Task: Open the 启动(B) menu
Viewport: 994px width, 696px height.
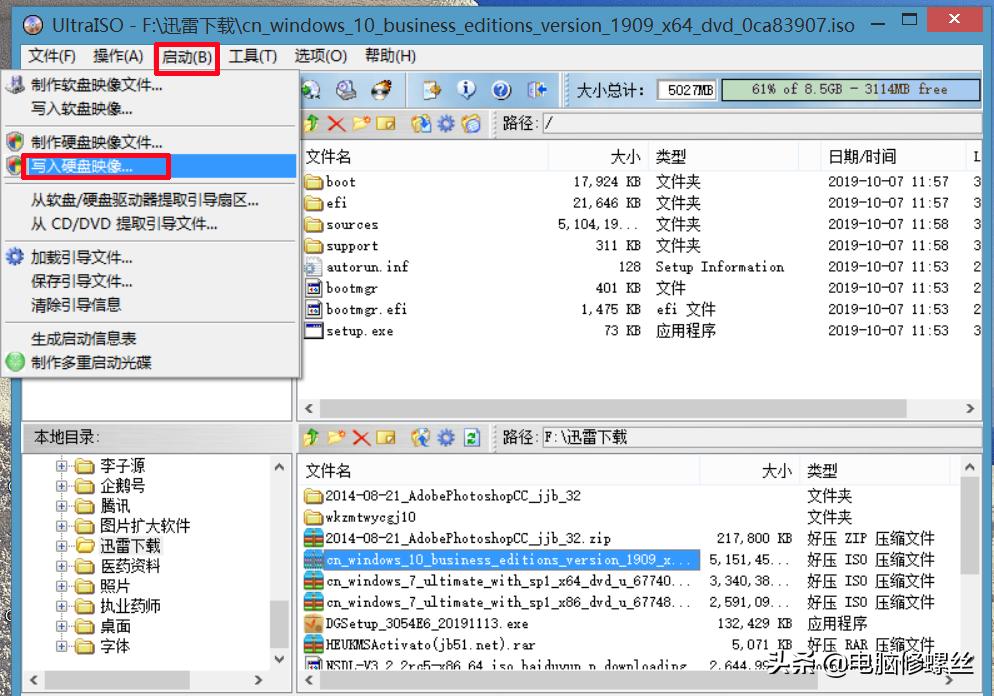Action: pyautogui.click(x=186, y=57)
